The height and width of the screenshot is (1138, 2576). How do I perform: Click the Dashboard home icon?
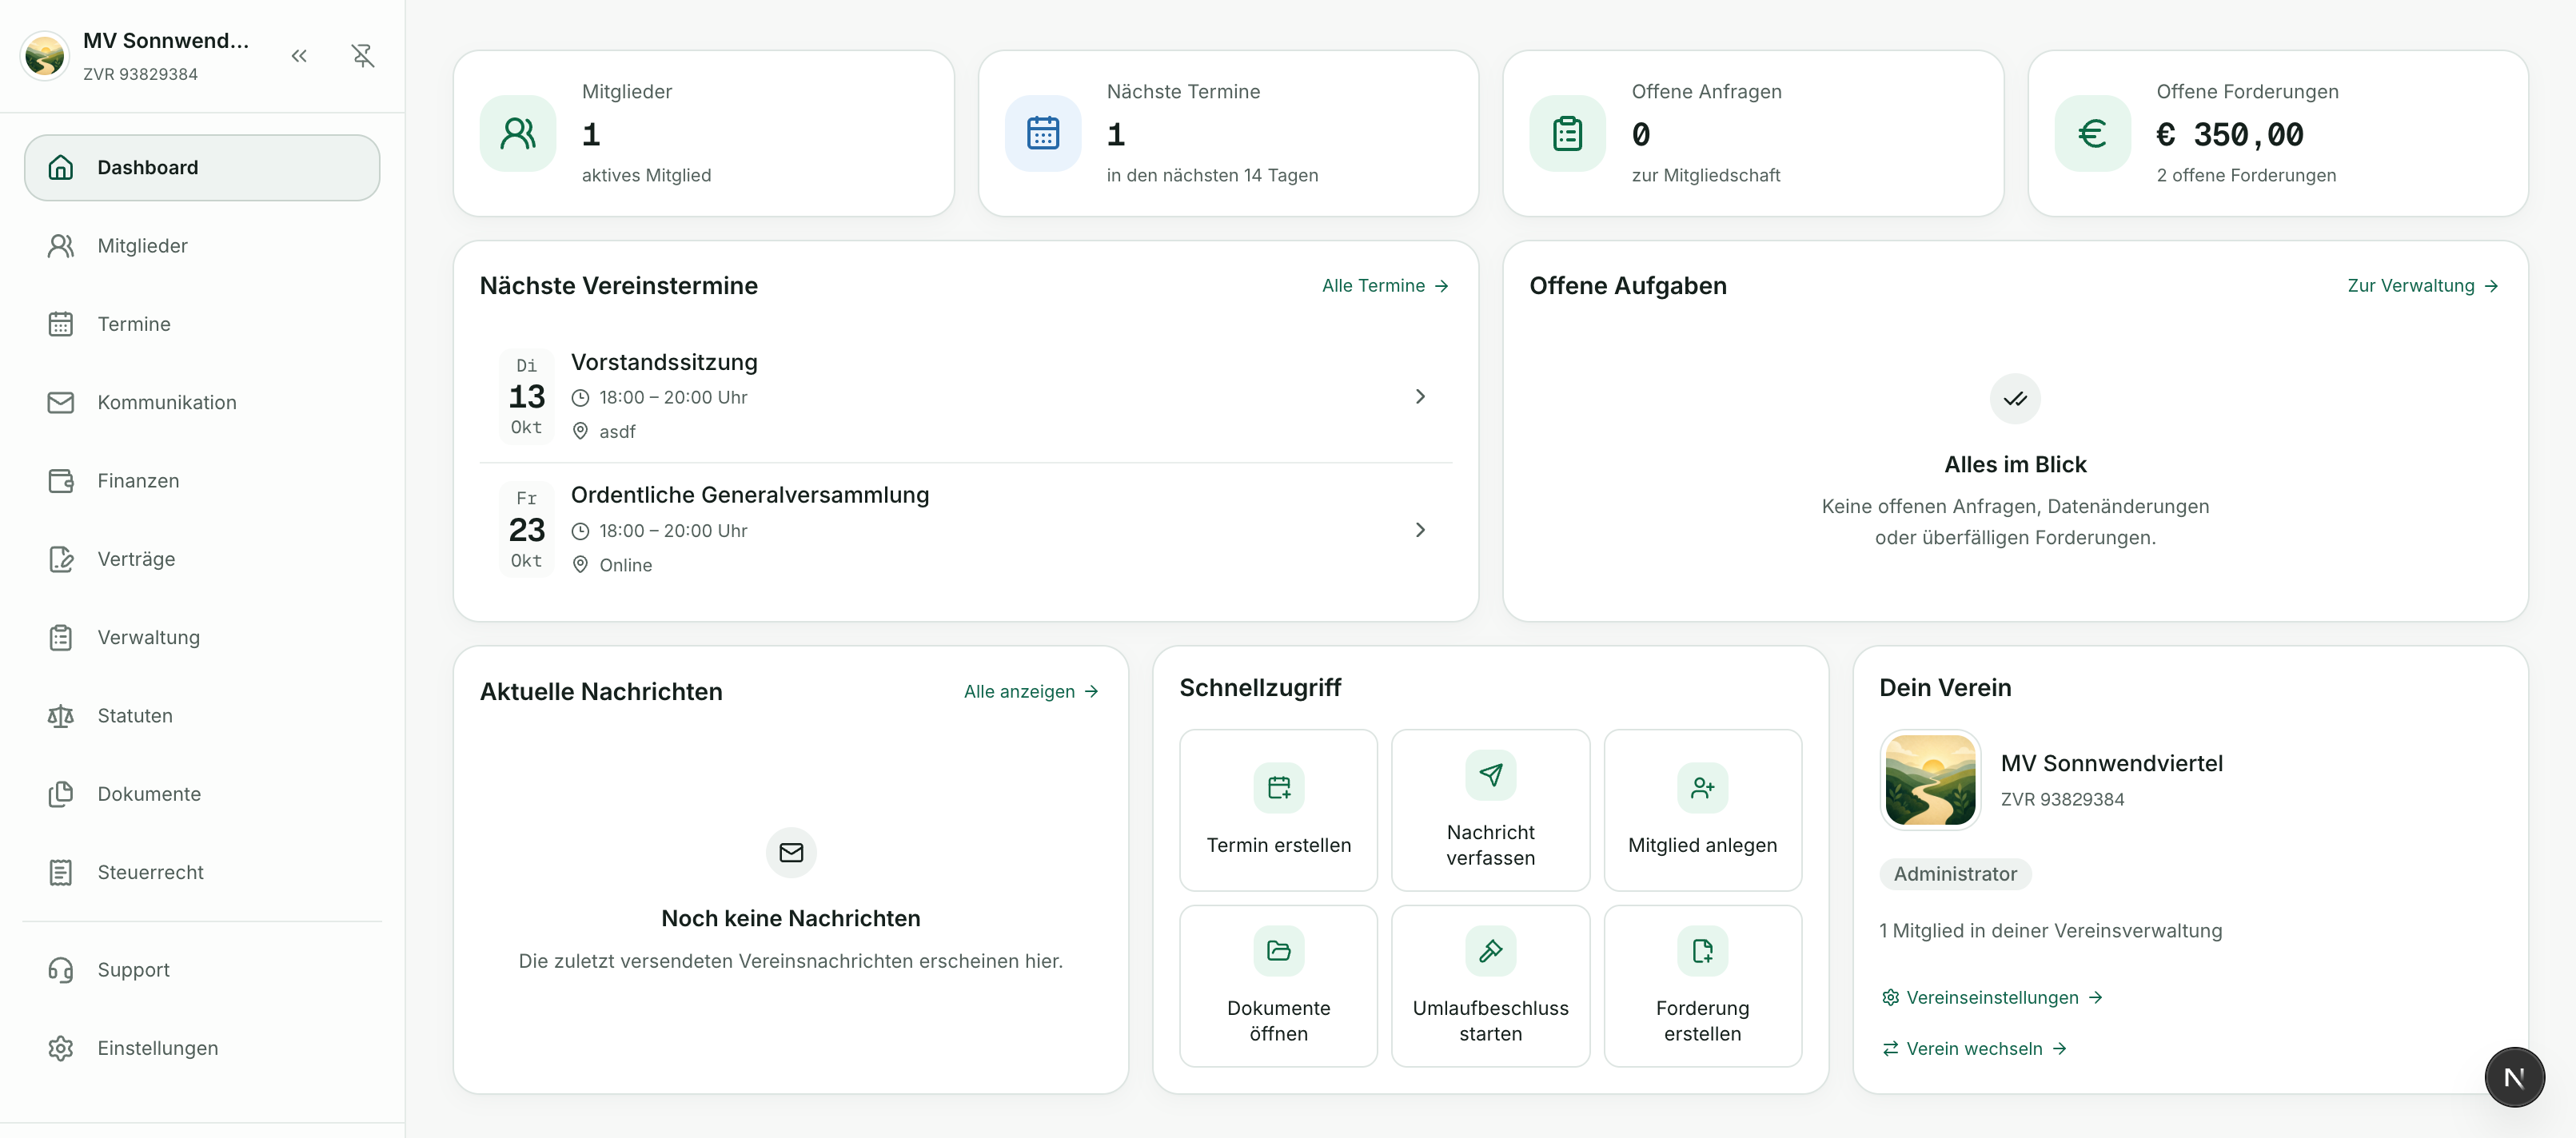point(61,167)
